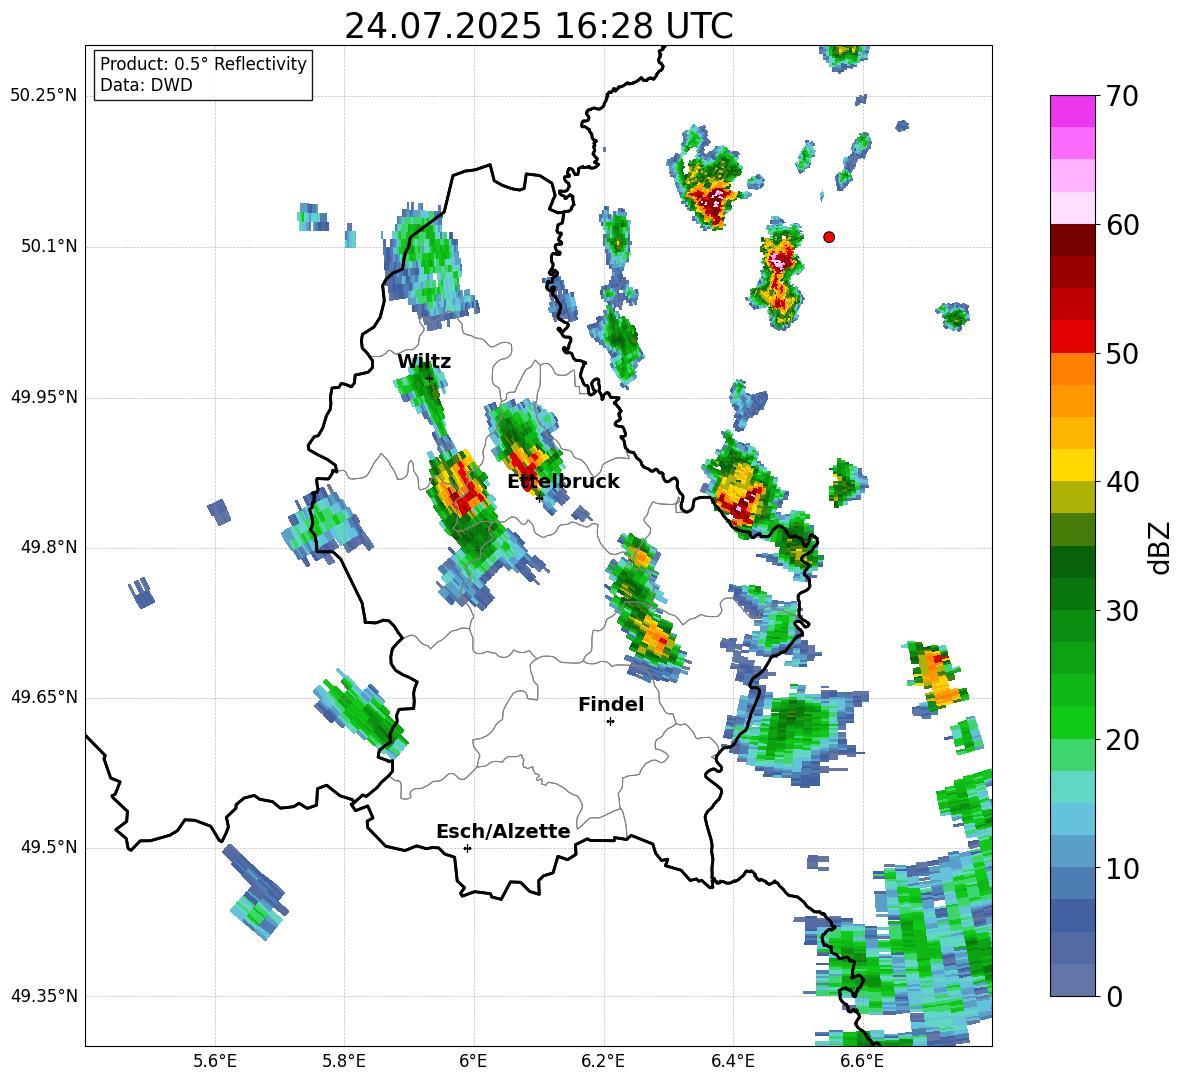The image size is (1184, 1081).
Task: Click the 5.6°E longitude label
Action: pyautogui.click(x=215, y=1061)
